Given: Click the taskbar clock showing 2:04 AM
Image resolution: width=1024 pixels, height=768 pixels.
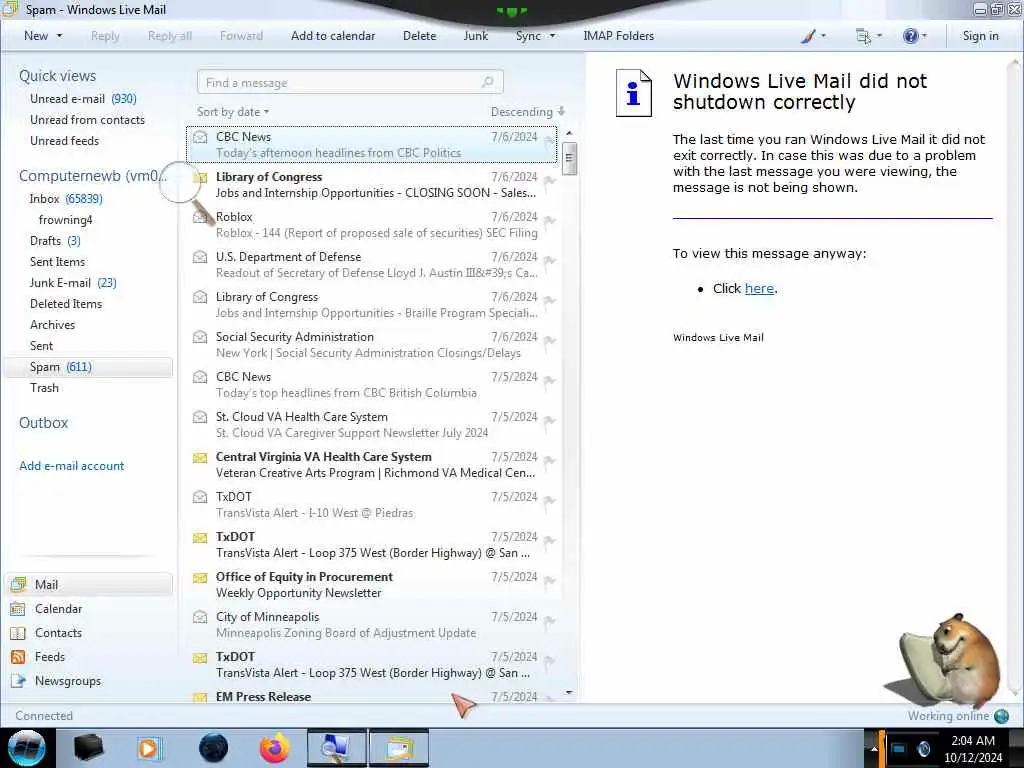Looking at the screenshot, I should coord(973,748).
